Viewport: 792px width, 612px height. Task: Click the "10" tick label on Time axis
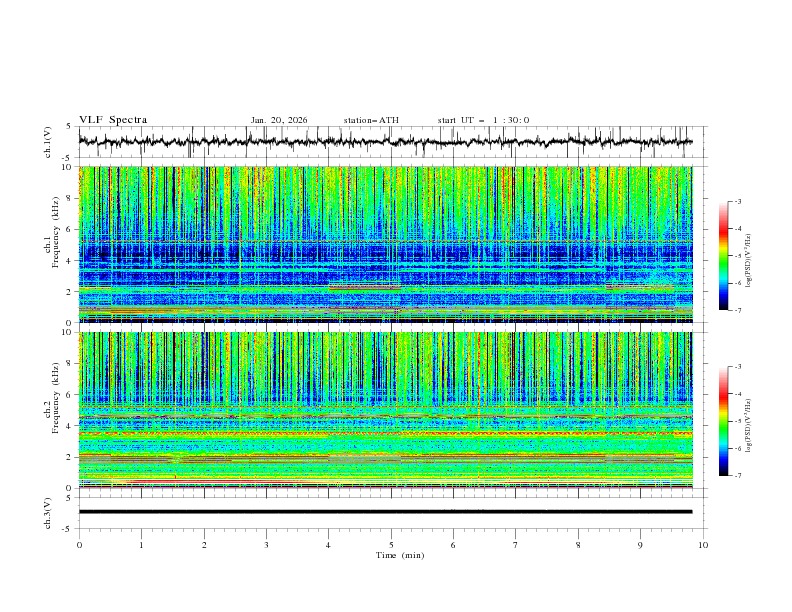pyautogui.click(x=703, y=545)
